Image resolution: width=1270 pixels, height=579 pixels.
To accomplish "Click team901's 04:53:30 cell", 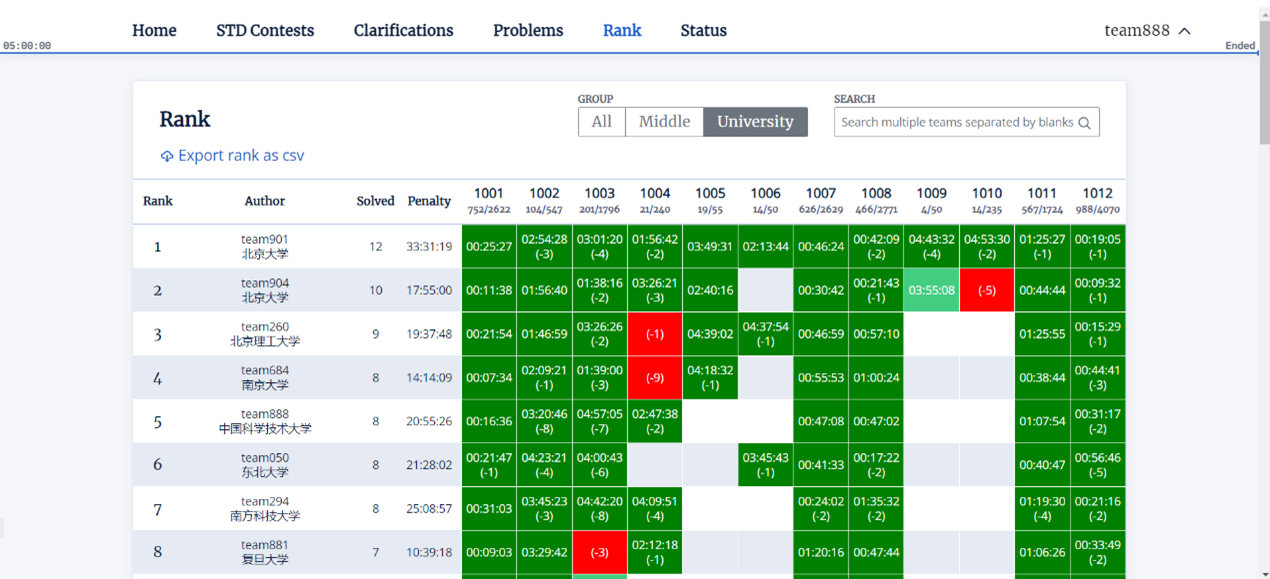I will (x=987, y=246).
